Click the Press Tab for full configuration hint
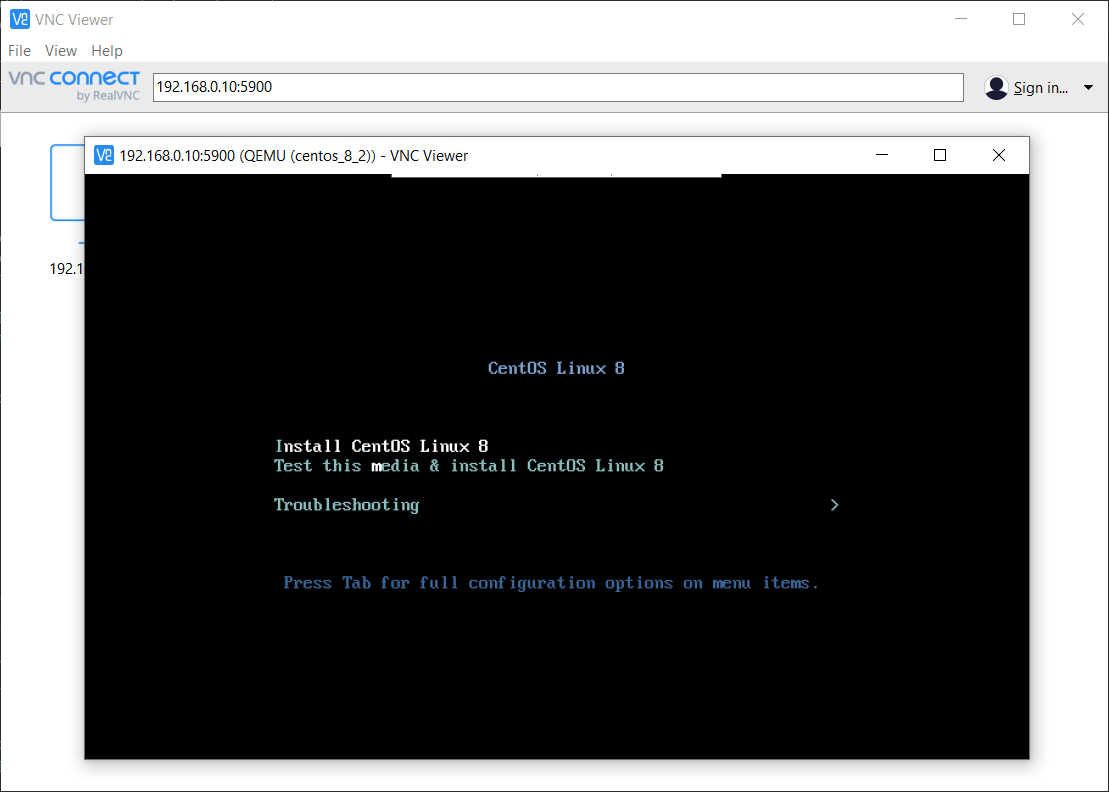 tap(551, 583)
